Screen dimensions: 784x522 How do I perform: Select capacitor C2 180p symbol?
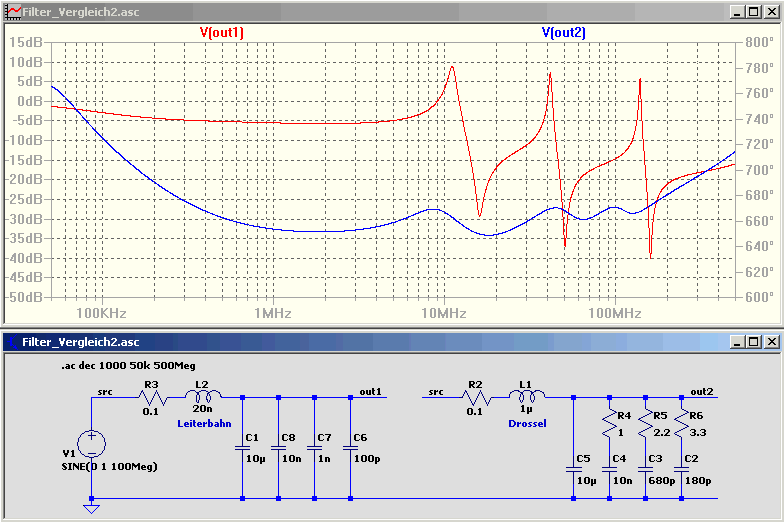tap(682, 470)
